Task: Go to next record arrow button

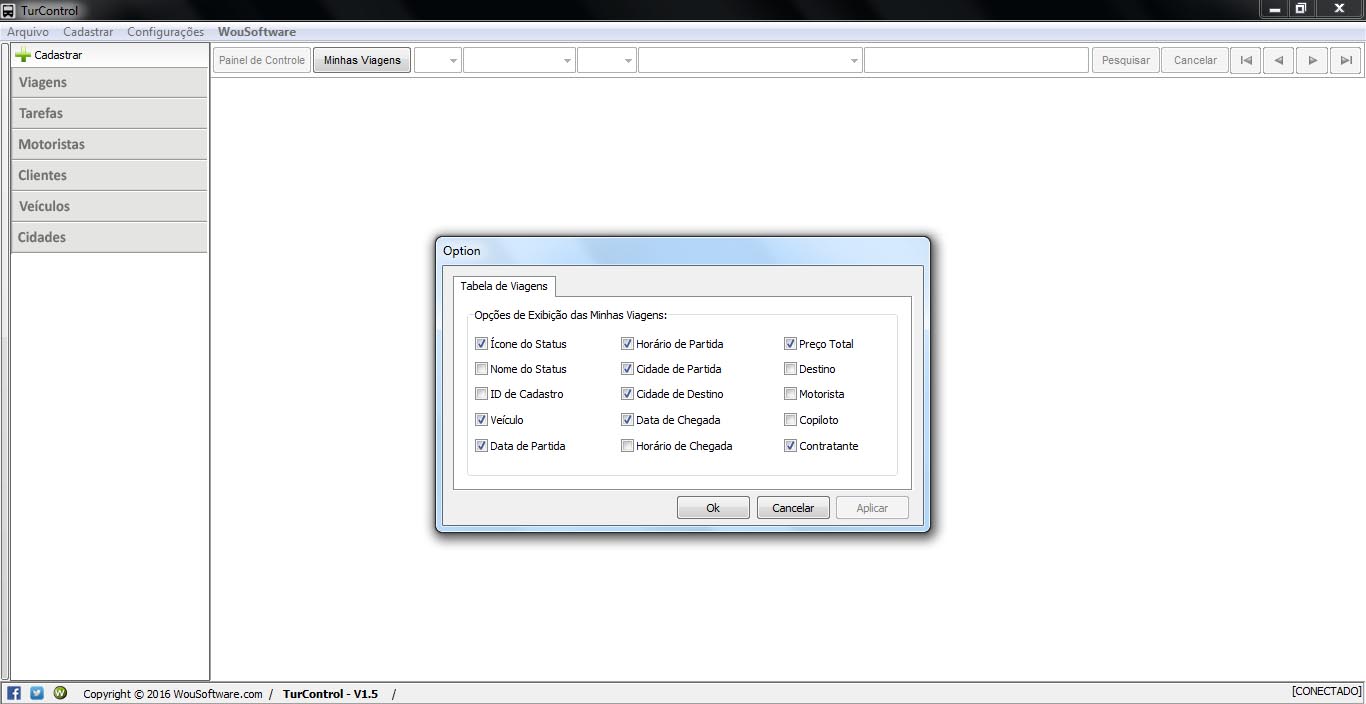Action: [x=1312, y=60]
